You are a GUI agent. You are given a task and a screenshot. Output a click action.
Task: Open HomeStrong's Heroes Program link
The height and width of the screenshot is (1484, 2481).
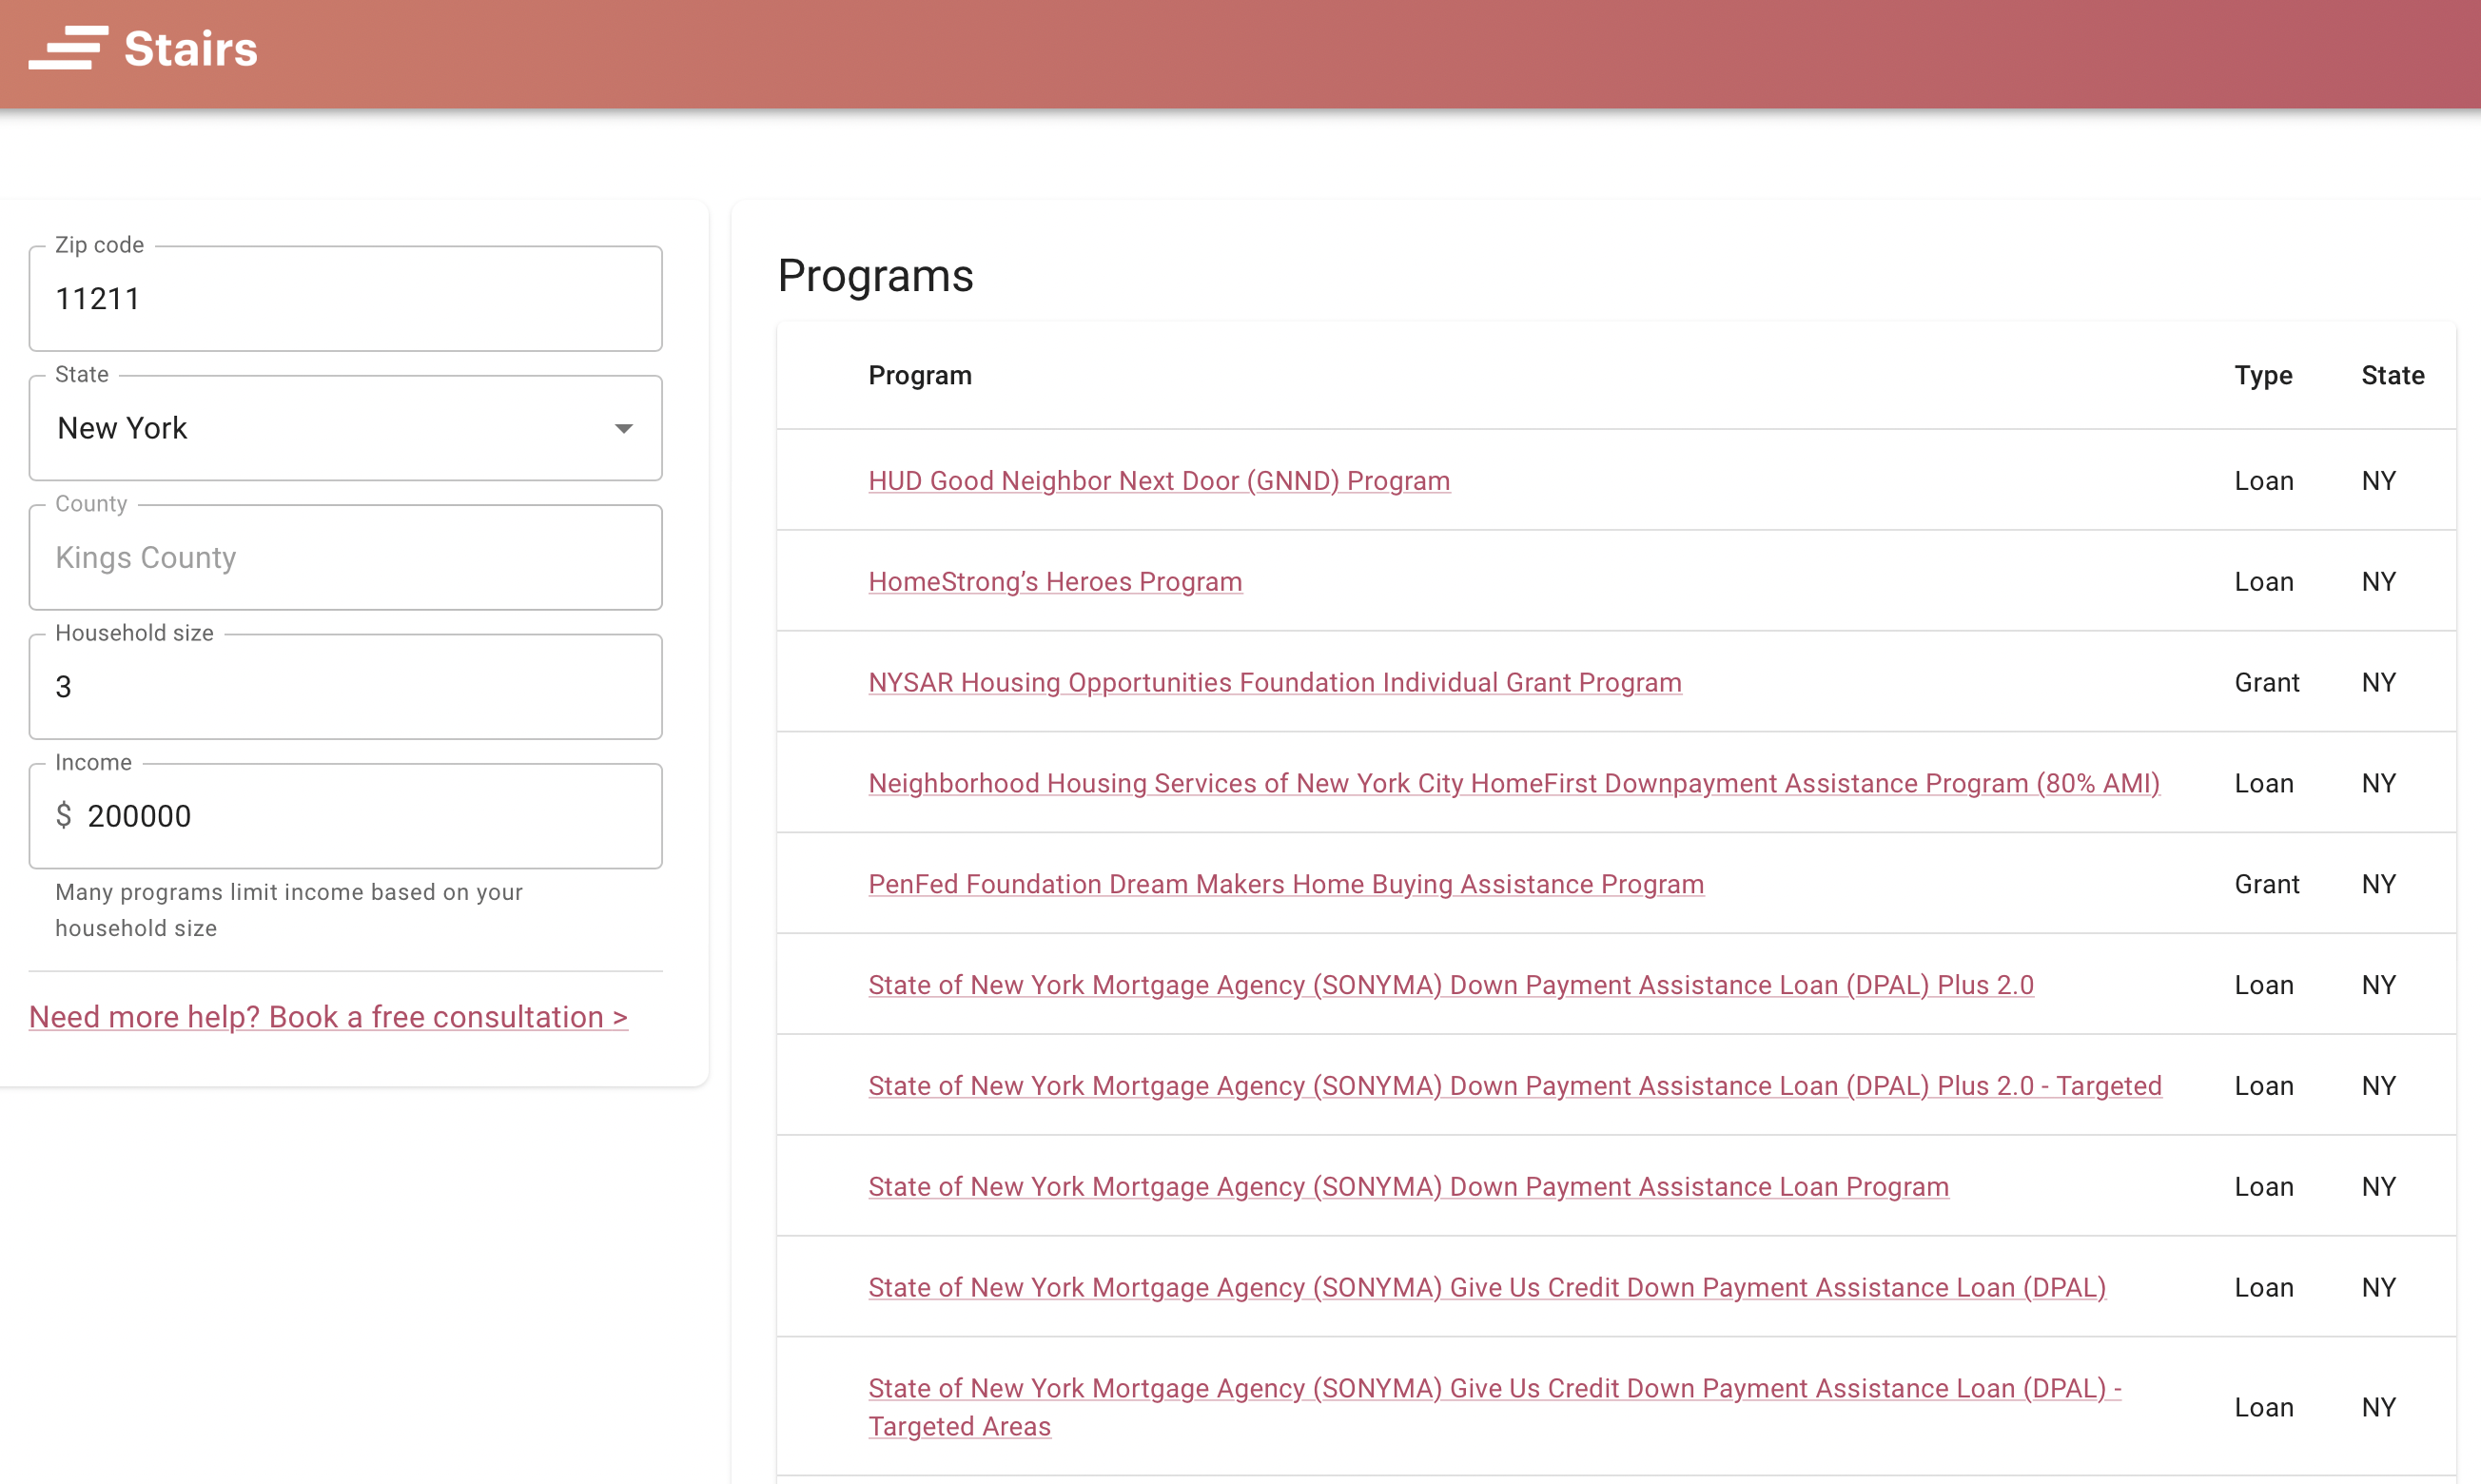coord(1054,582)
